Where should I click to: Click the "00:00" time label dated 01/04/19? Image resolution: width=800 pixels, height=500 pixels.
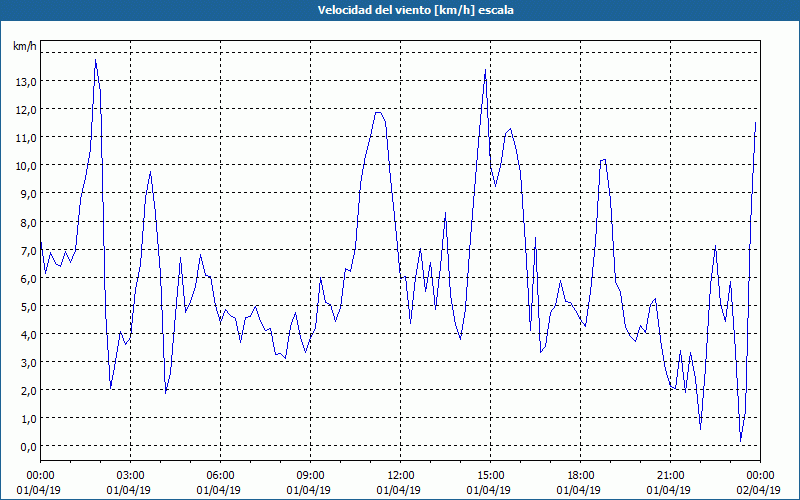(40, 476)
